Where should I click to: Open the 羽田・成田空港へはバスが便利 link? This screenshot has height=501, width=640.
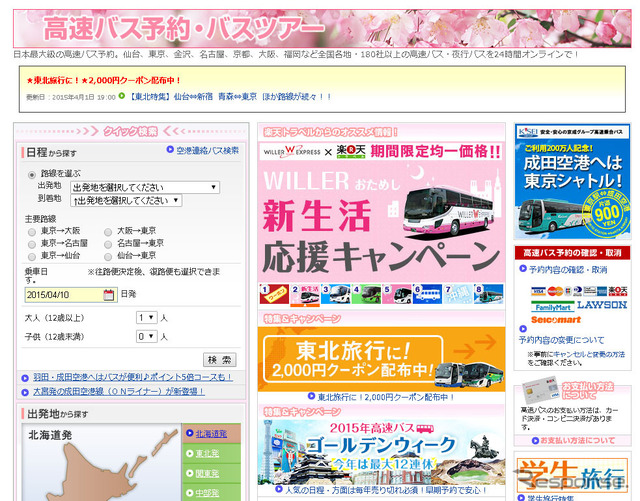click(133, 377)
